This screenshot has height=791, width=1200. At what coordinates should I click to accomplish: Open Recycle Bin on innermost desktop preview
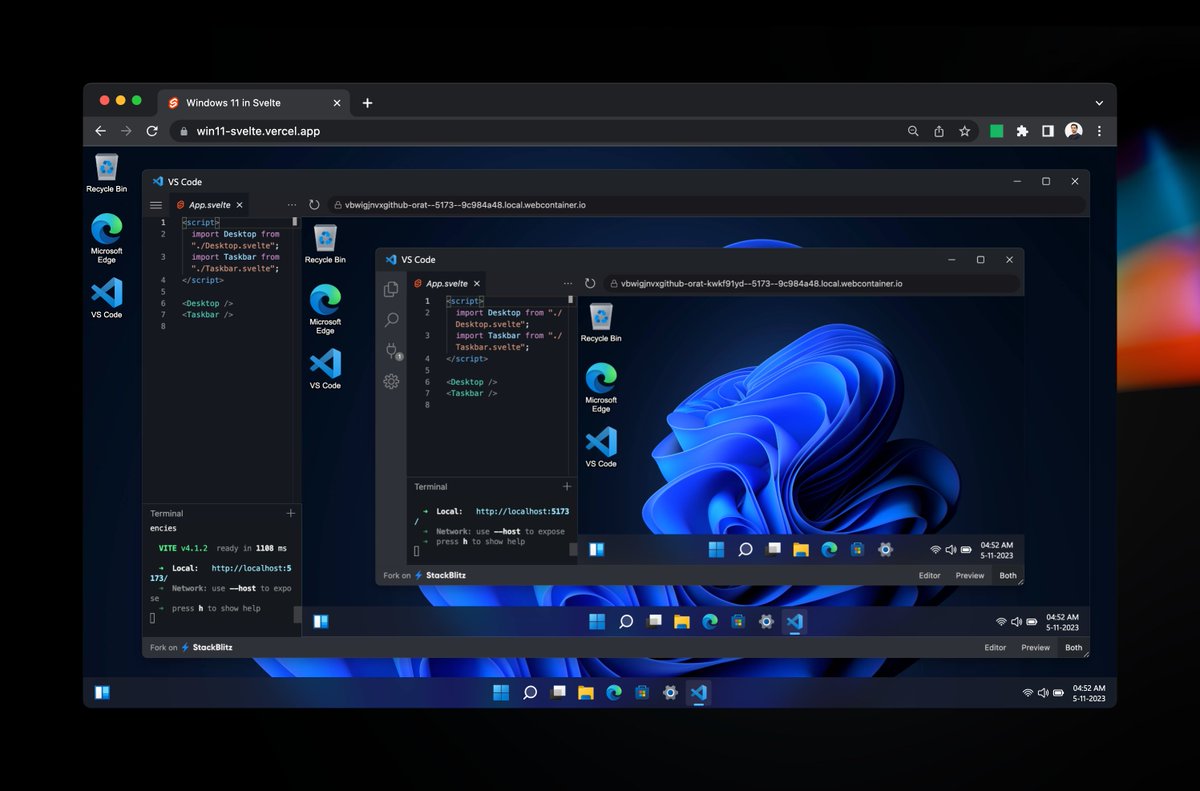pyautogui.click(x=601, y=323)
